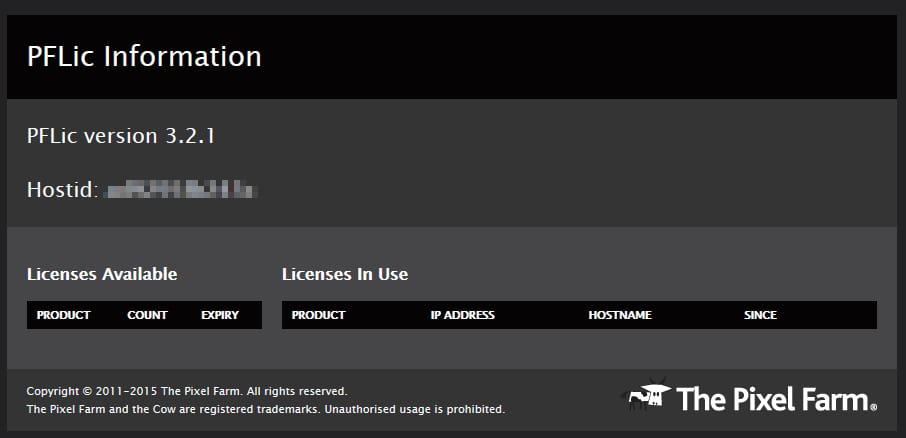Screen dimensions: 906x438
Task: Click the SINCE column header
Action: pyautogui.click(x=760, y=315)
